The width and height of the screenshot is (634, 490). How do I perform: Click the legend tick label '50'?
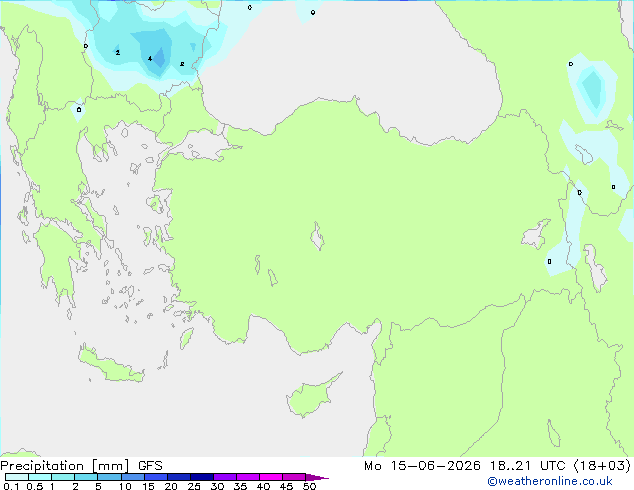[310, 486]
